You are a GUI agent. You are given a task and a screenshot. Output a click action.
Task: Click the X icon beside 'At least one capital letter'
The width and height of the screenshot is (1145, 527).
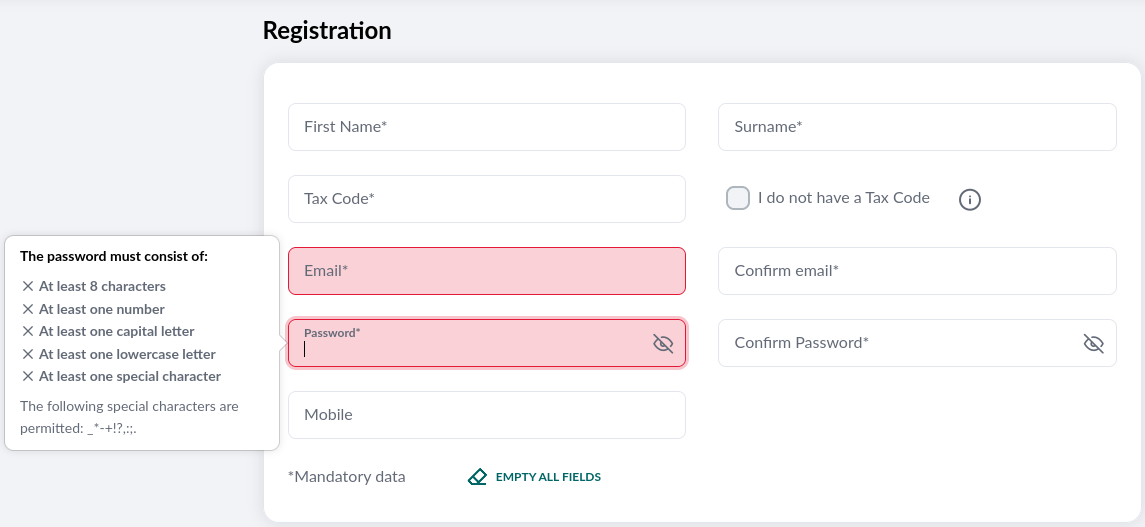click(28, 331)
